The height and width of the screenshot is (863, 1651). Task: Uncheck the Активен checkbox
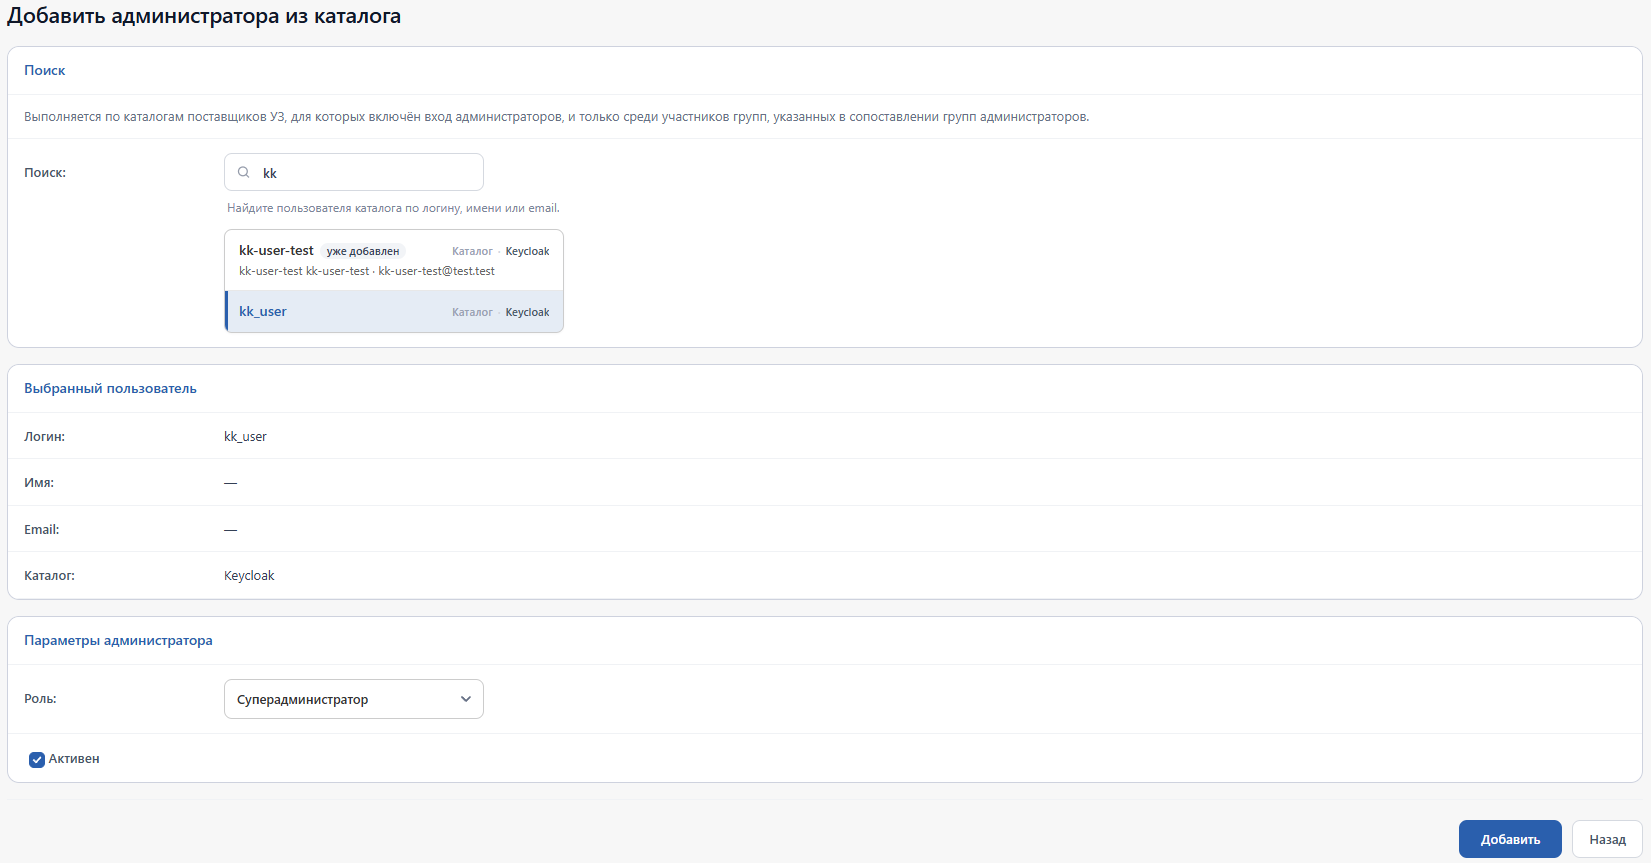(x=37, y=759)
